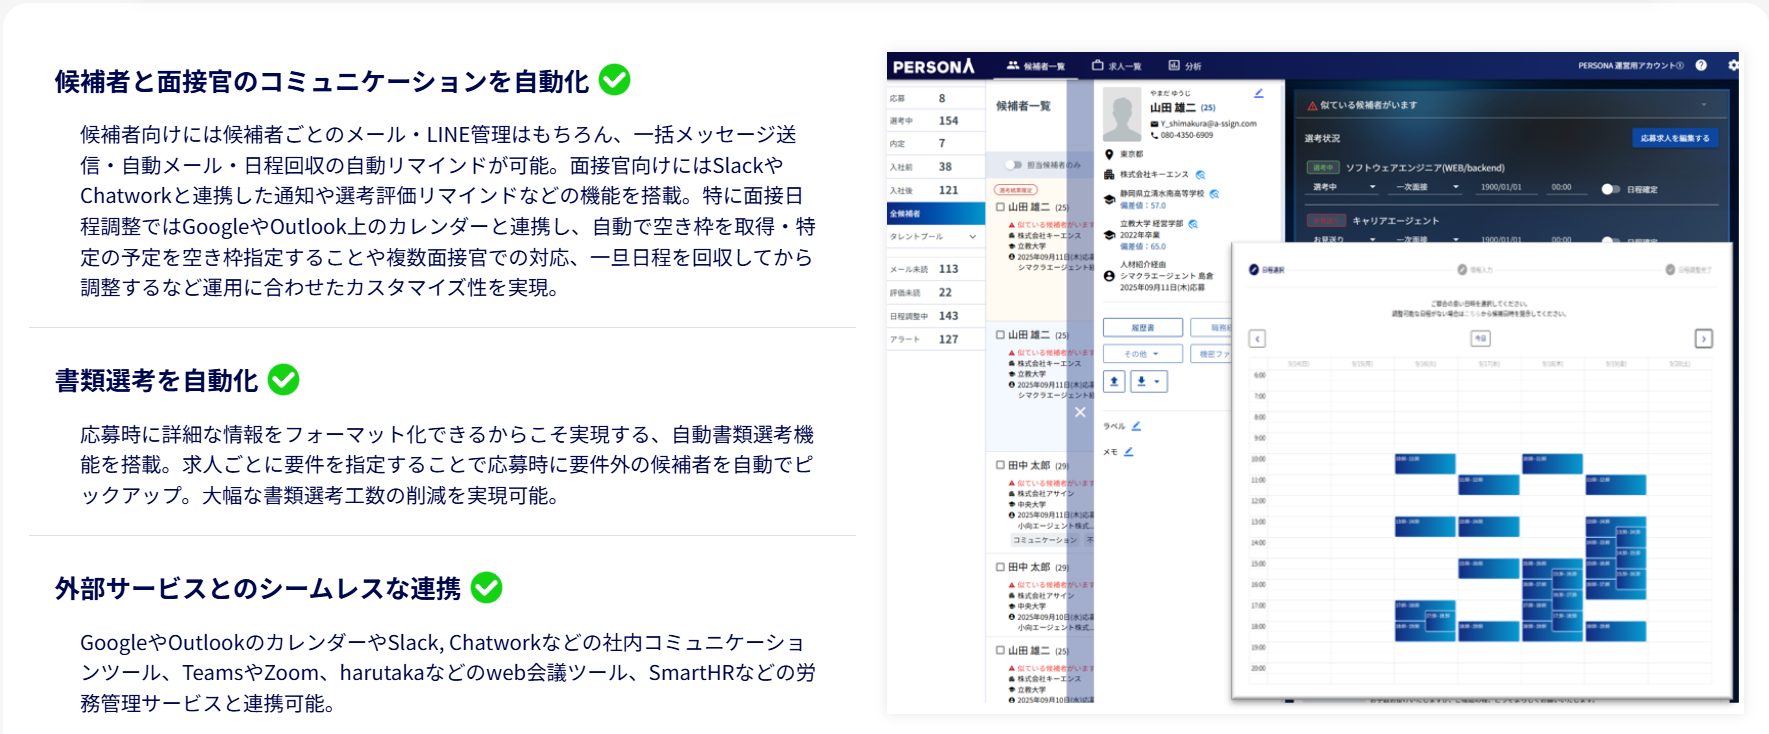Click the edit pencil next to ラベル

pyautogui.click(x=1137, y=426)
